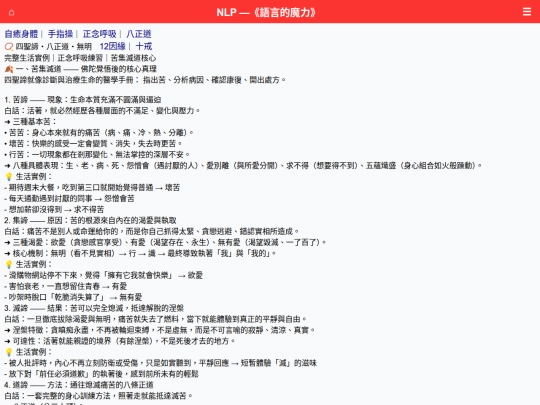Viewport: 540px width, 405px height.
Task: Click the header title NLP —《語言的魔力》
Action: (x=266, y=12)
